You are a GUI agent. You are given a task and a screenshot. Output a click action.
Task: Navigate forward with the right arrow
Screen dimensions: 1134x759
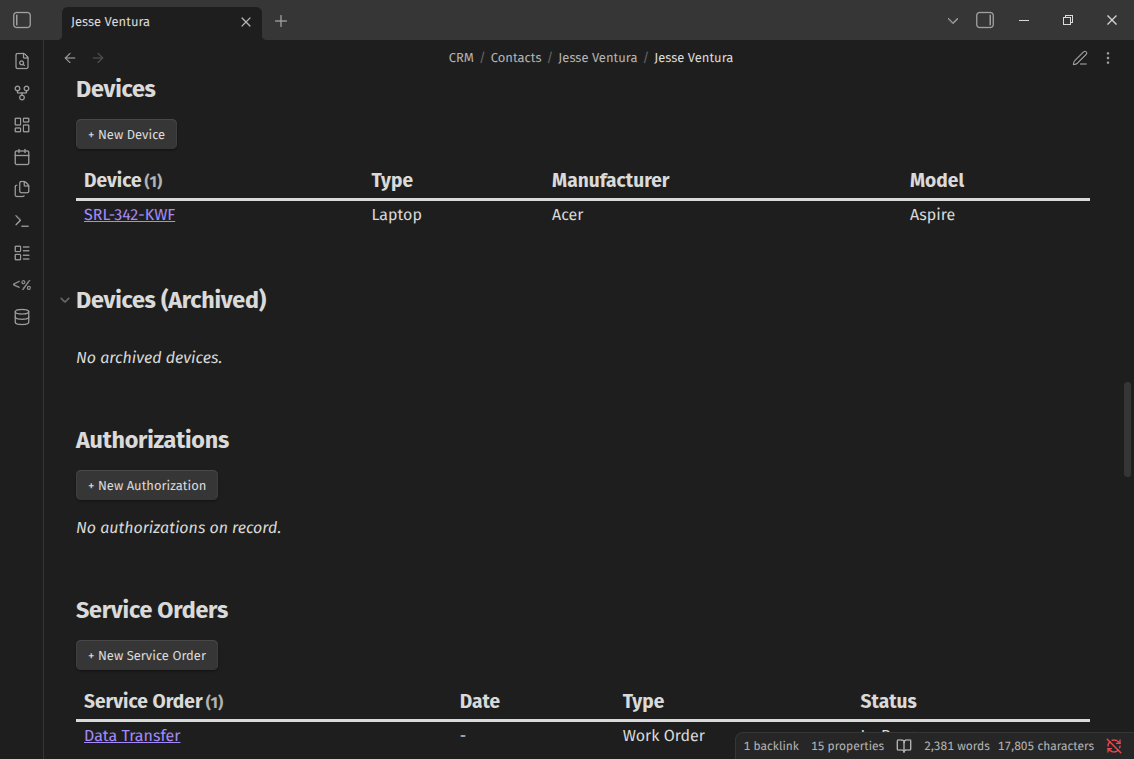point(98,58)
